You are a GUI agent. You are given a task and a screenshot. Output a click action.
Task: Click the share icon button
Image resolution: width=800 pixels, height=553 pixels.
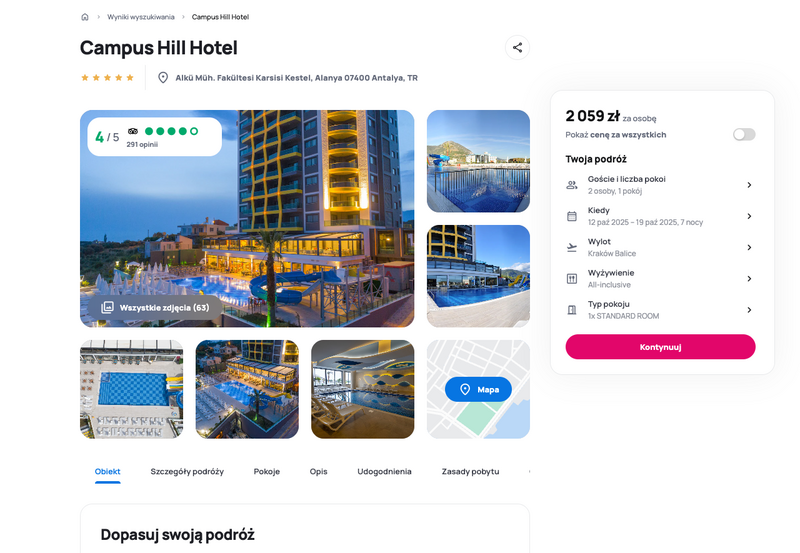(517, 47)
